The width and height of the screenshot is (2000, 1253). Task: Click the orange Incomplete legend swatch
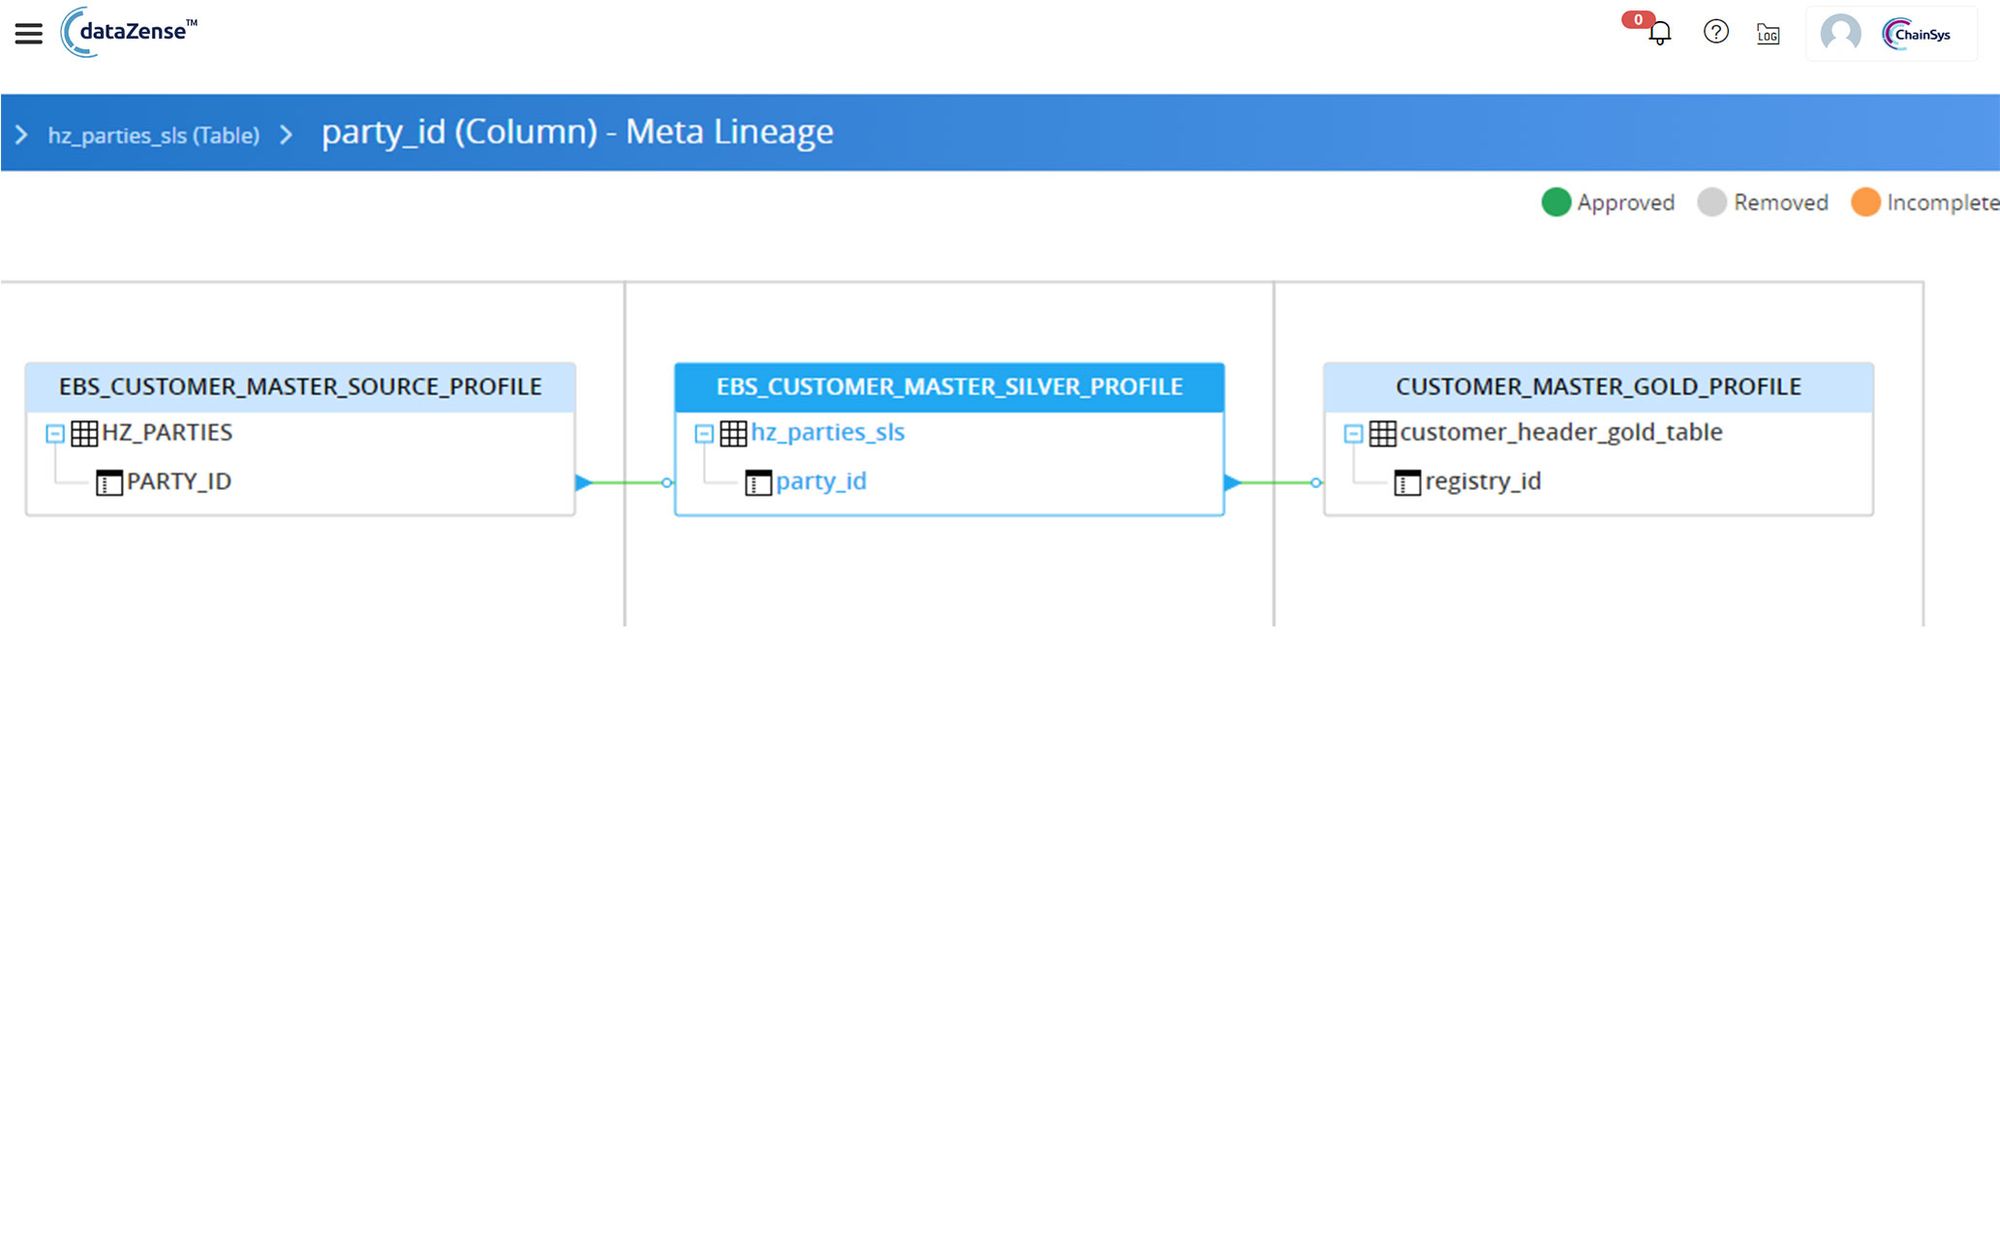pyautogui.click(x=1865, y=202)
